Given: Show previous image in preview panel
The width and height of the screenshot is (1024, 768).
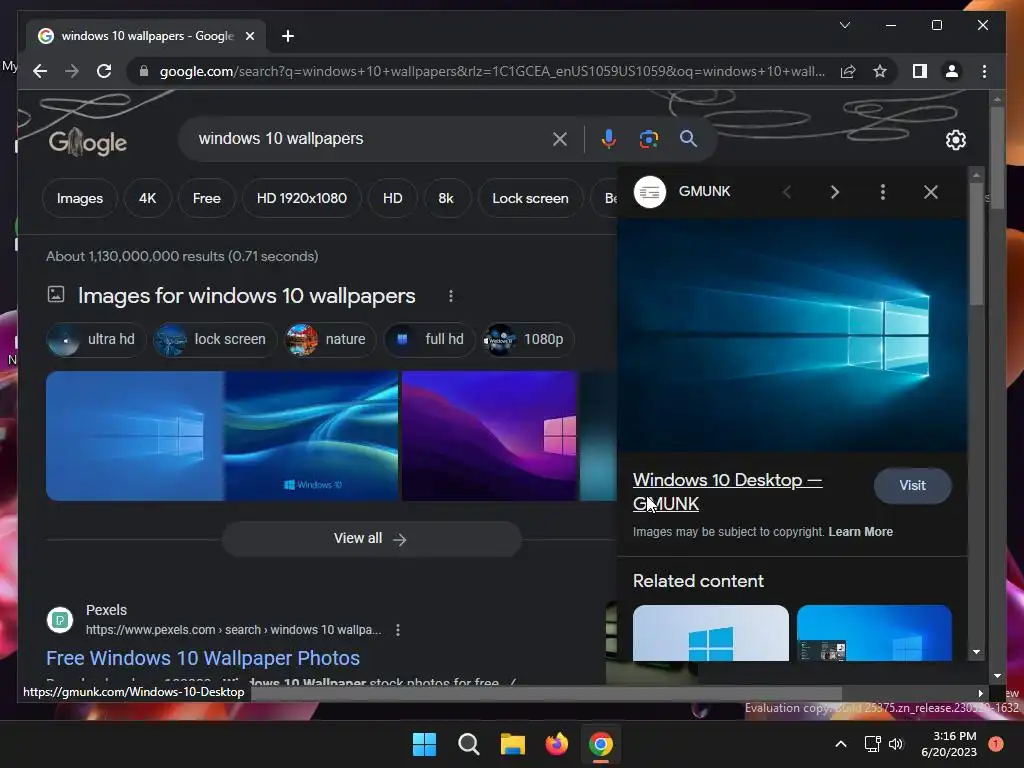Looking at the screenshot, I should click(x=787, y=192).
